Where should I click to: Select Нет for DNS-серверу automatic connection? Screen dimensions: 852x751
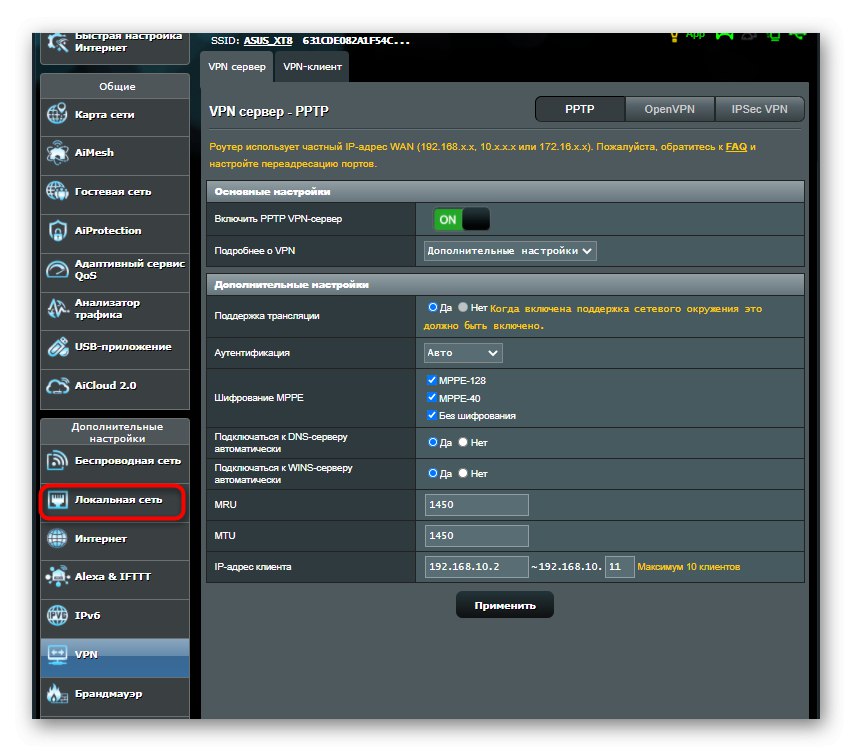click(x=463, y=442)
